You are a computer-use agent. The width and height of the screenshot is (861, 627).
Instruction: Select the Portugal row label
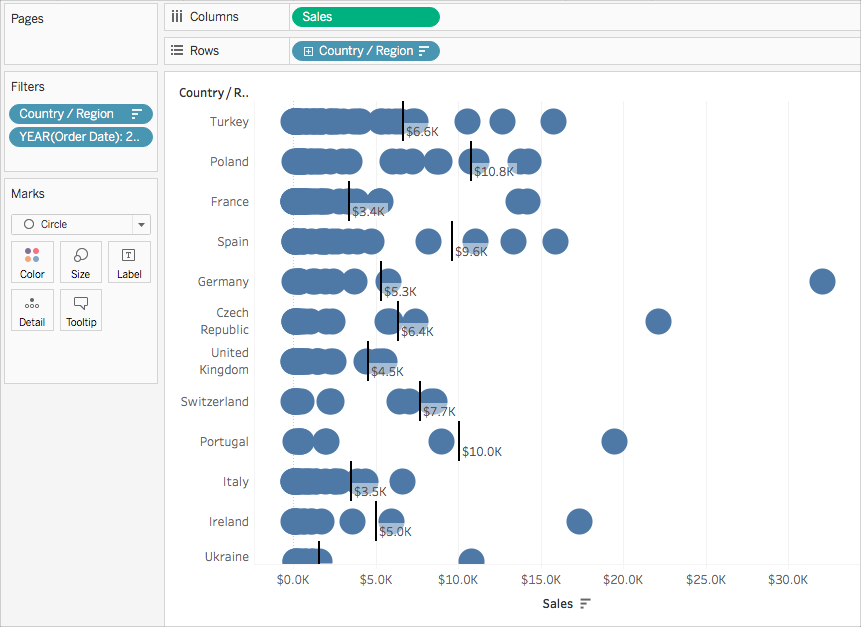(224, 442)
